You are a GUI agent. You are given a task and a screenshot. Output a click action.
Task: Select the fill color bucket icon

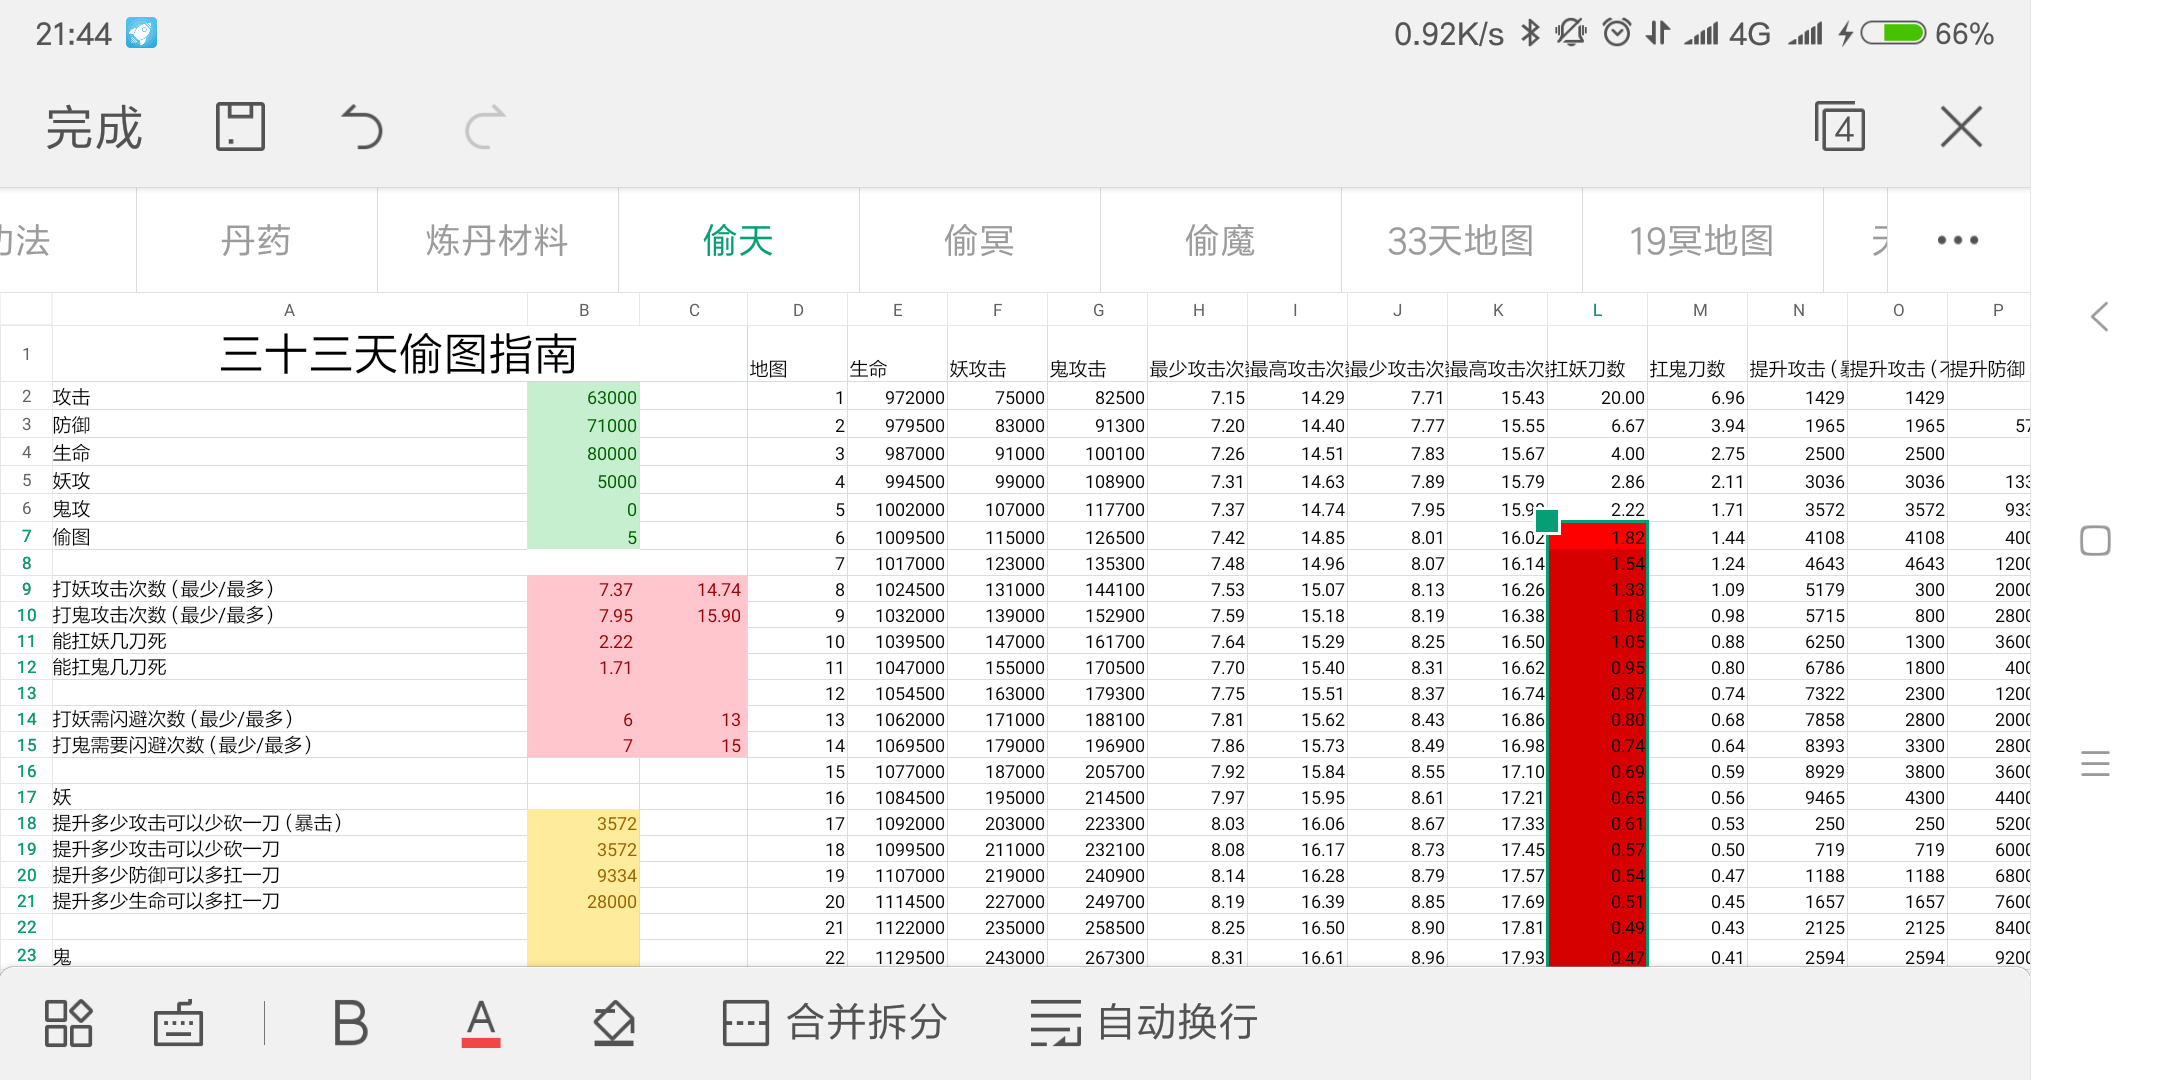coord(613,1023)
